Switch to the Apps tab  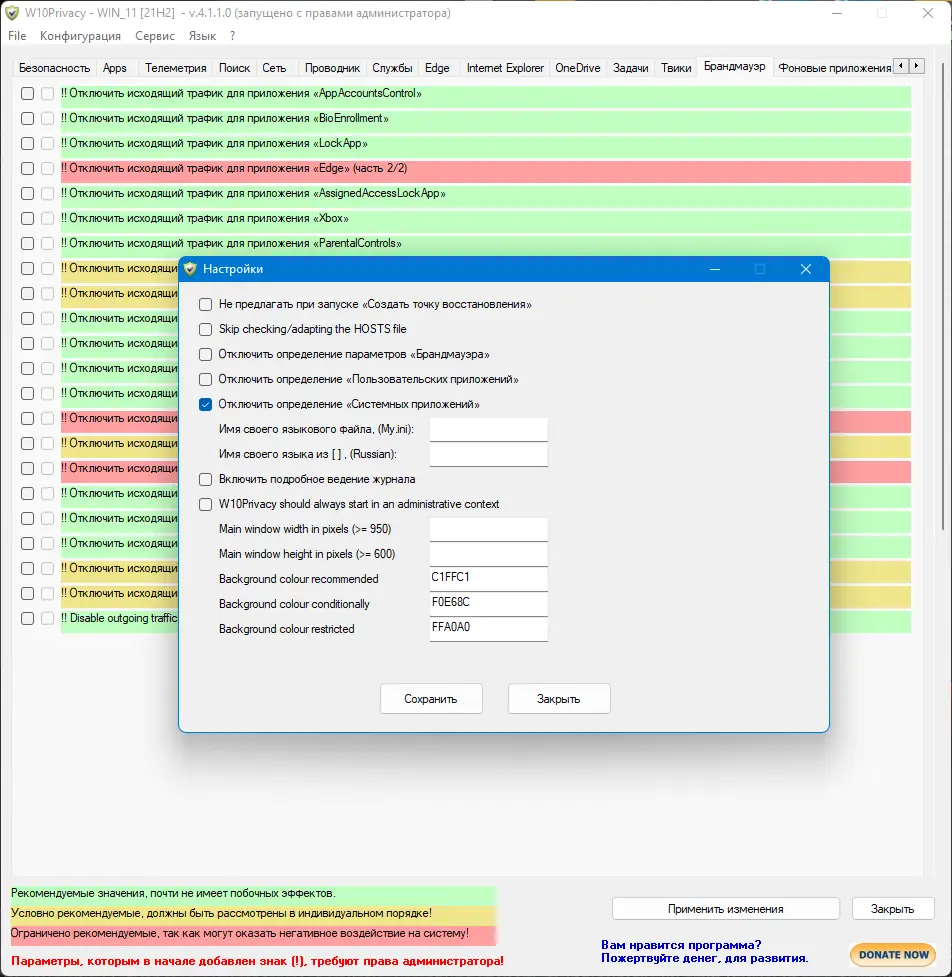(115, 68)
